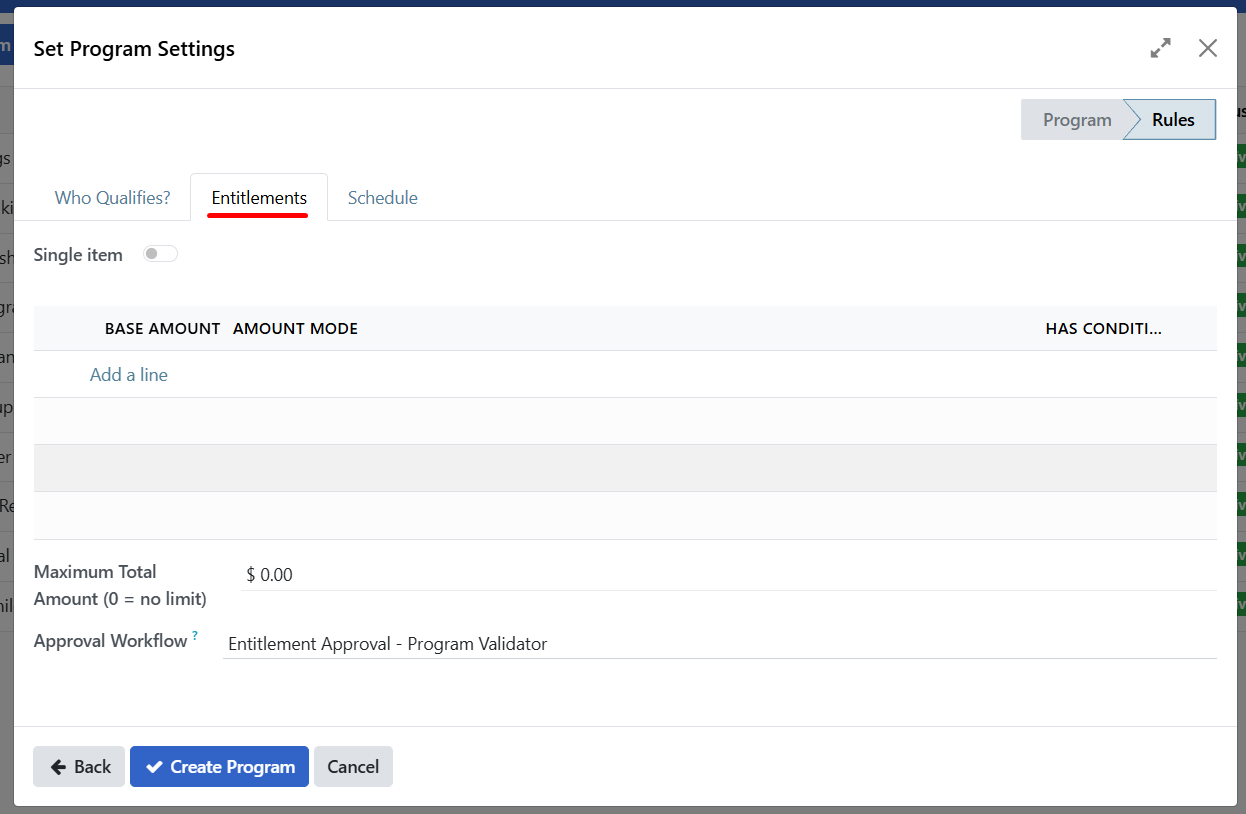Select the Entitlements tab
1246x814 pixels.
[x=258, y=197]
